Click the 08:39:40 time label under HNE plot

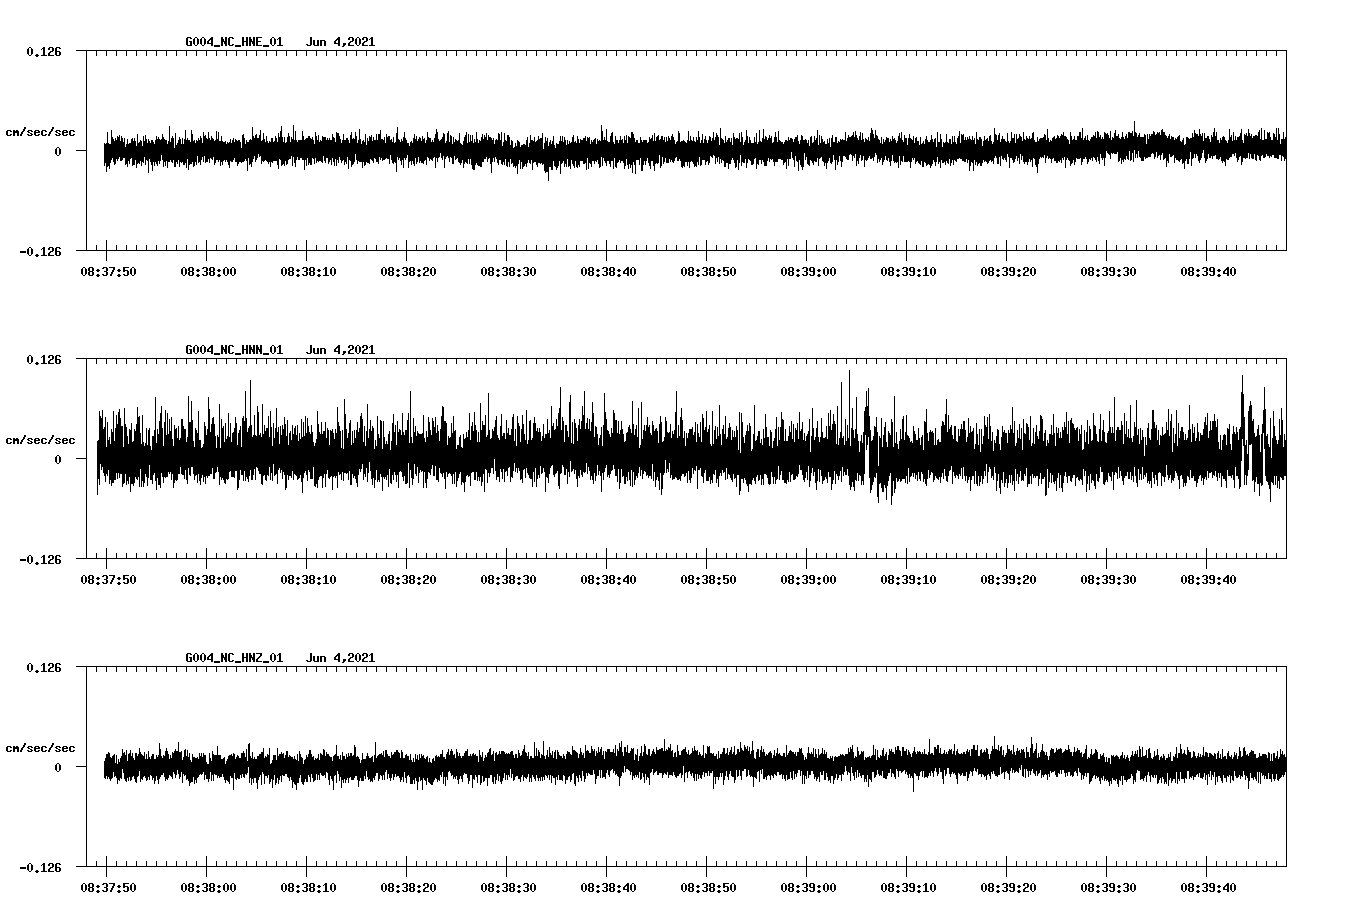click(x=1208, y=272)
